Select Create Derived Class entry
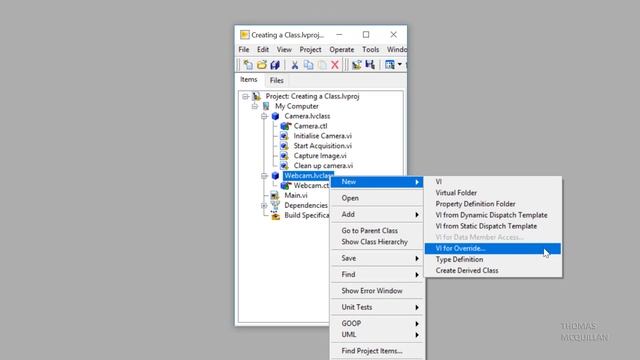The image size is (640, 360). pos(493,271)
